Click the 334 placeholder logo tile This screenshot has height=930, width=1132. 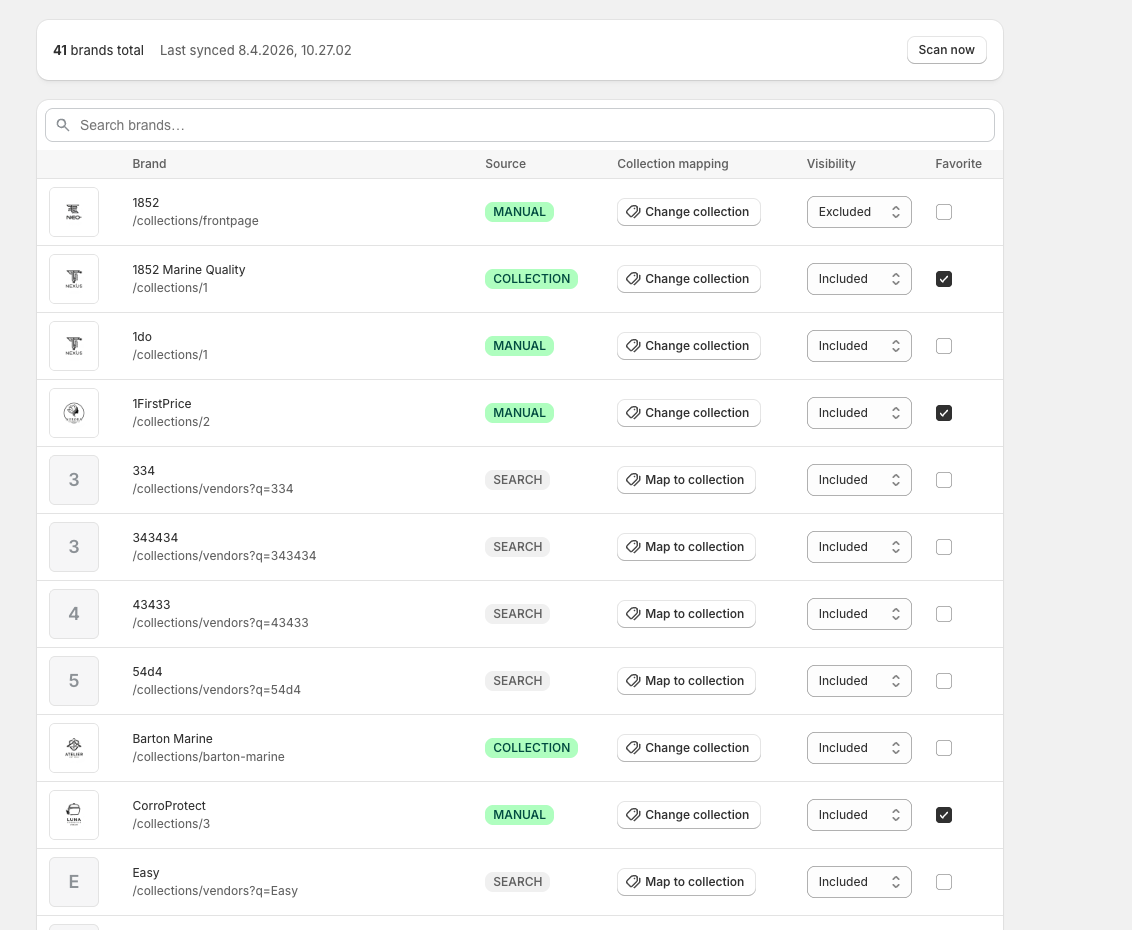point(74,480)
